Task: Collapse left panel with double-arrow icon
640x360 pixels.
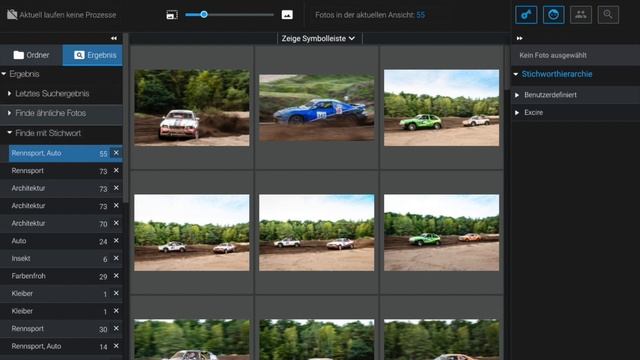Action: click(114, 38)
